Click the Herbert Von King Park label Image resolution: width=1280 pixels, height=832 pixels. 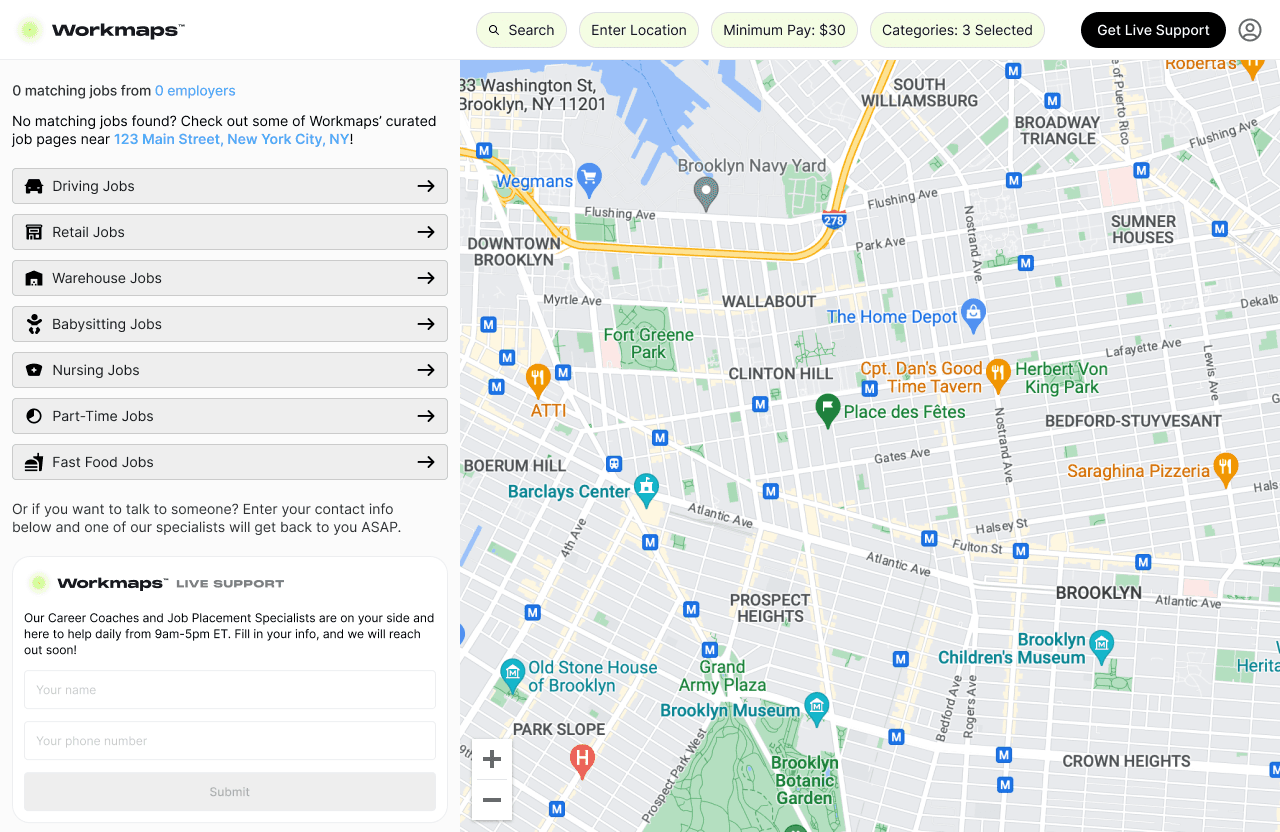pos(1062,377)
